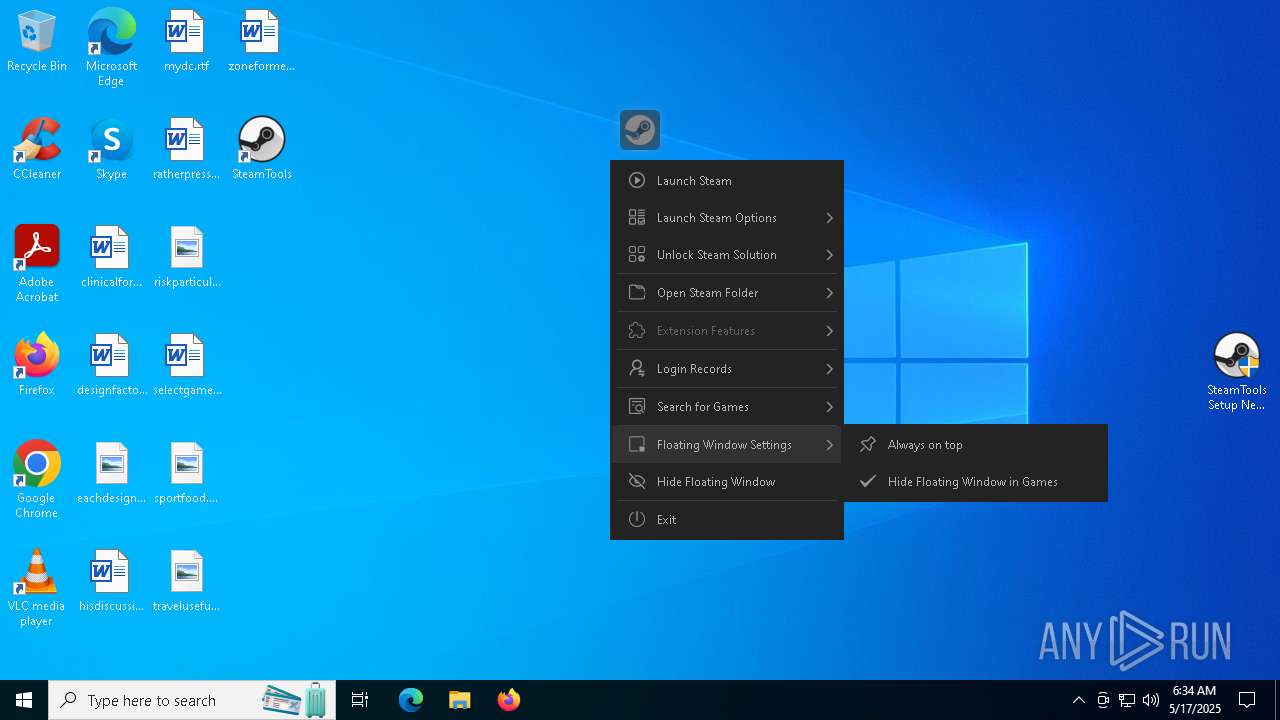The width and height of the screenshot is (1280, 720).
Task: Show hidden system tray icons
Action: point(1078,700)
